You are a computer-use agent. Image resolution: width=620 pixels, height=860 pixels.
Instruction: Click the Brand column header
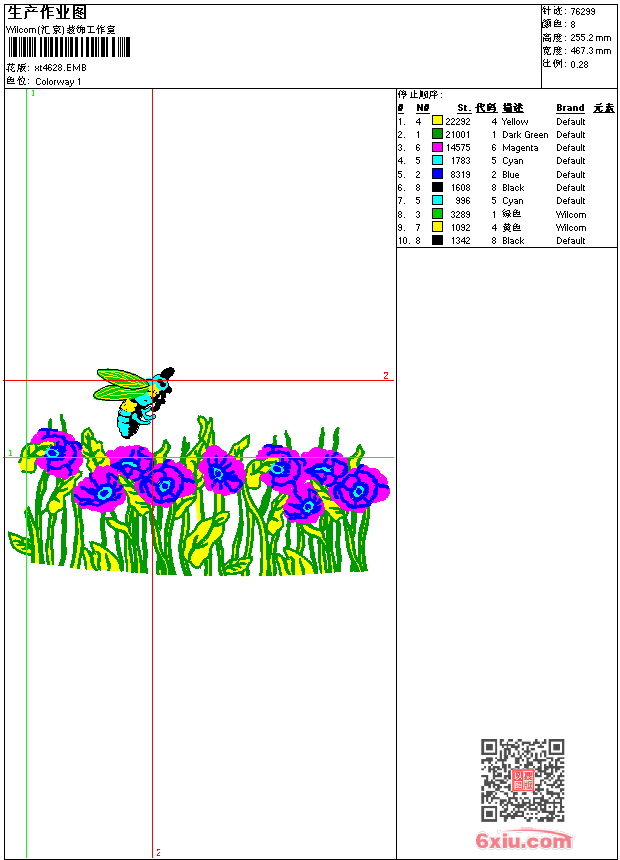[570, 108]
